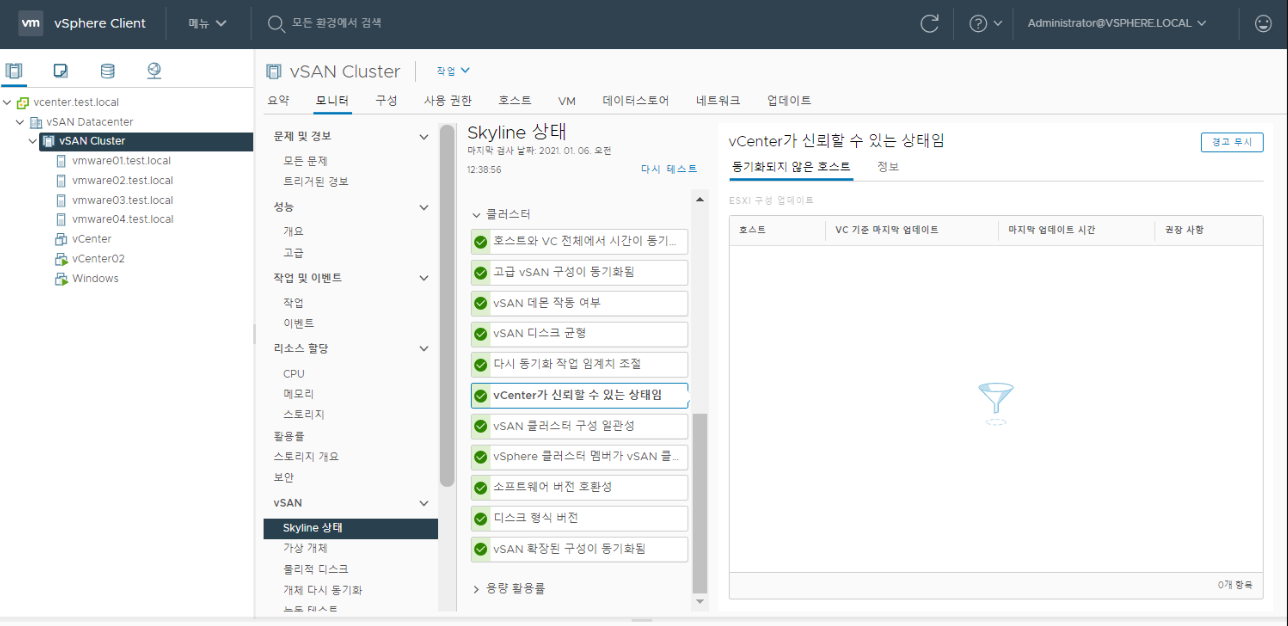
Task: Open the Networking inventory view icon
Action: [x=154, y=71]
